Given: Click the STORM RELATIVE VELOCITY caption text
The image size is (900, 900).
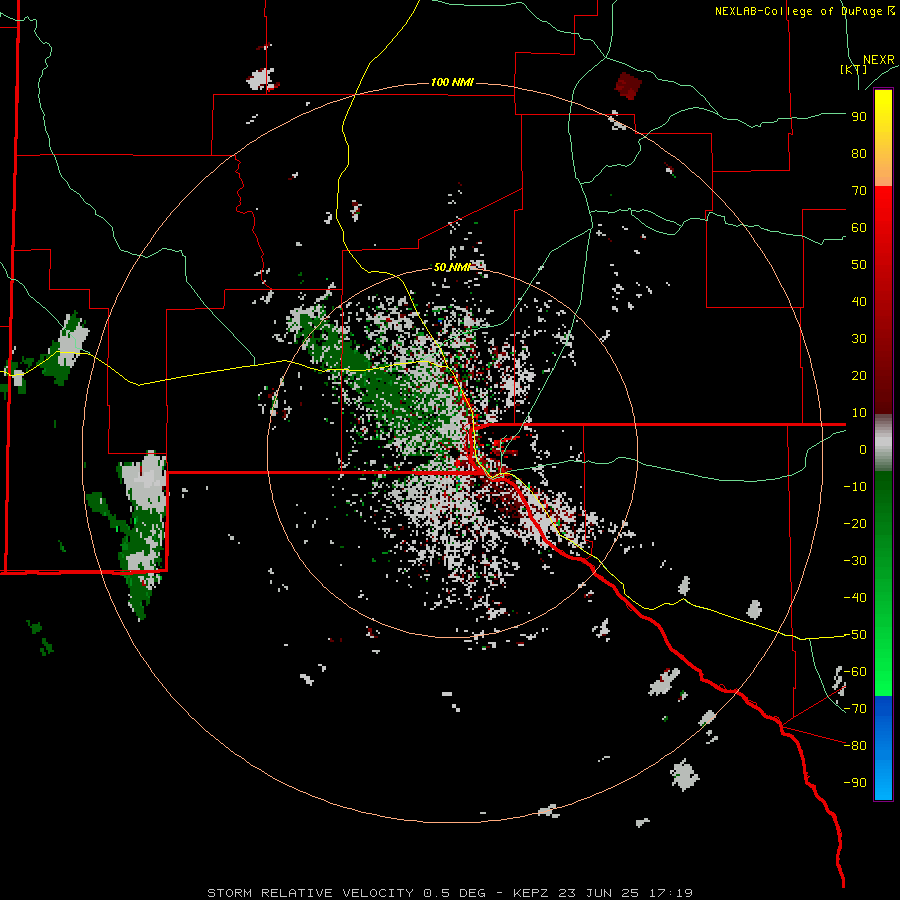Looking at the screenshot, I should click(311, 893).
